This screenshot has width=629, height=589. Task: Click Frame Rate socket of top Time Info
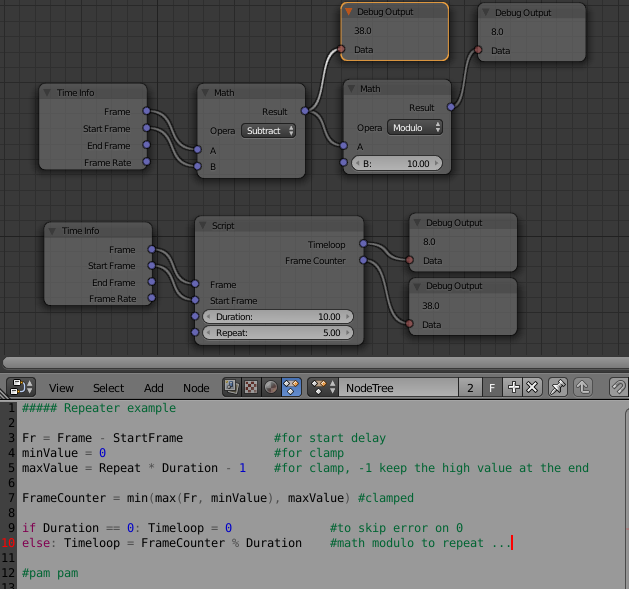tap(146, 162)
